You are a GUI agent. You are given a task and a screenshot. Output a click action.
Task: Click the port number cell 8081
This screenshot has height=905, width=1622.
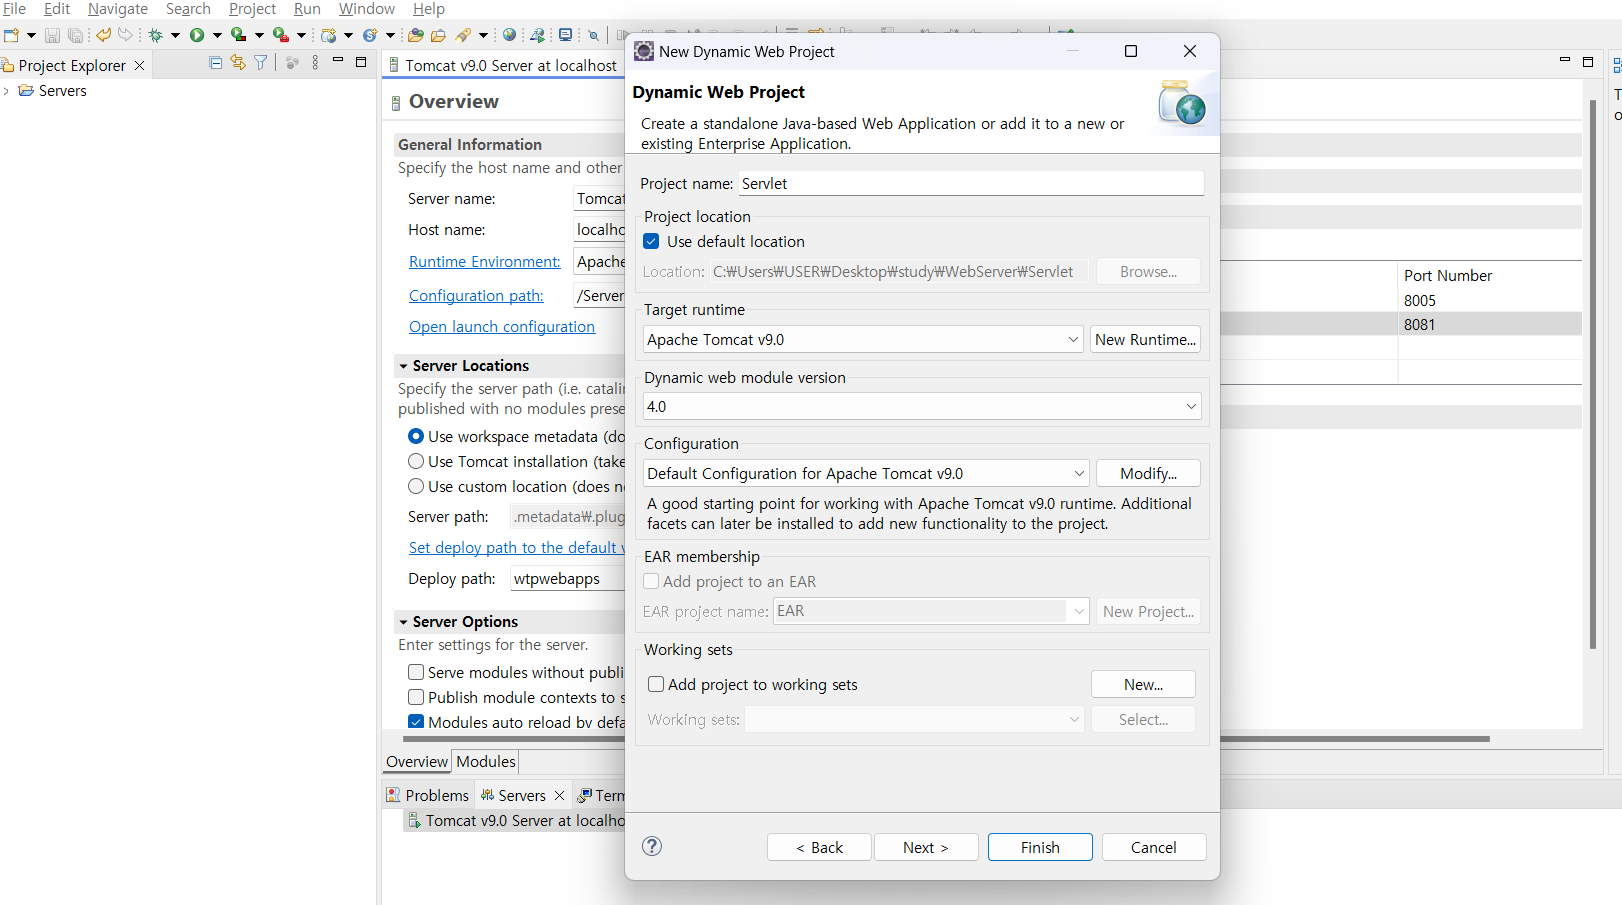pyautogui.click(x=1419, y=324)
